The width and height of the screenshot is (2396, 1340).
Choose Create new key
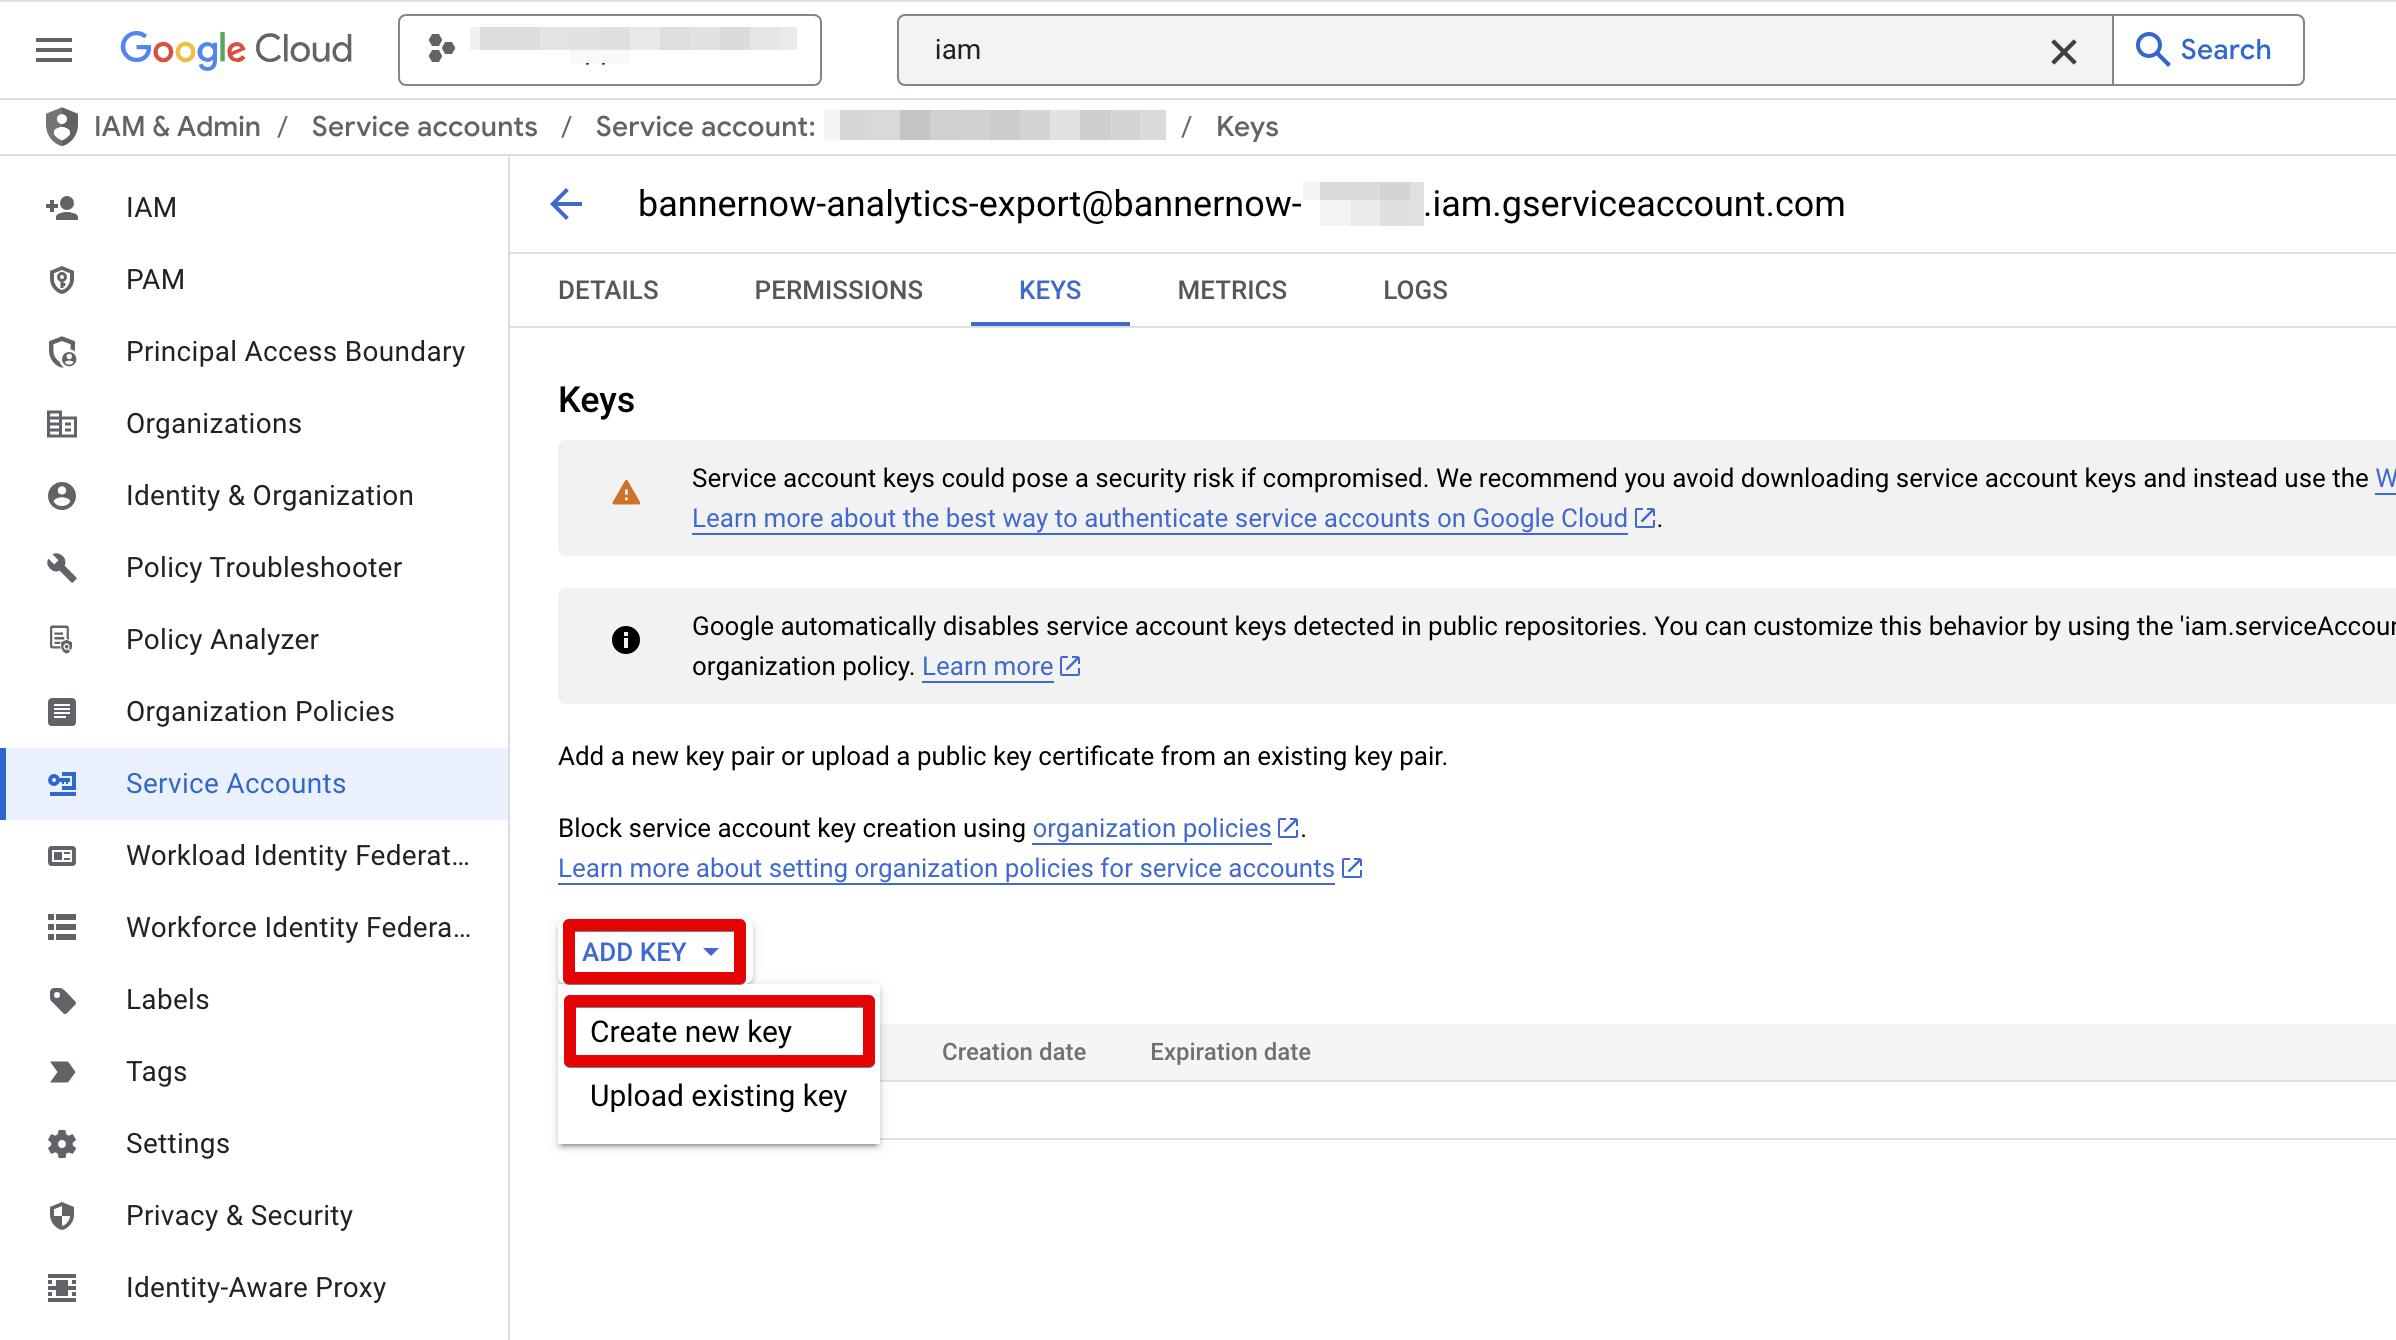[719, 1031]
